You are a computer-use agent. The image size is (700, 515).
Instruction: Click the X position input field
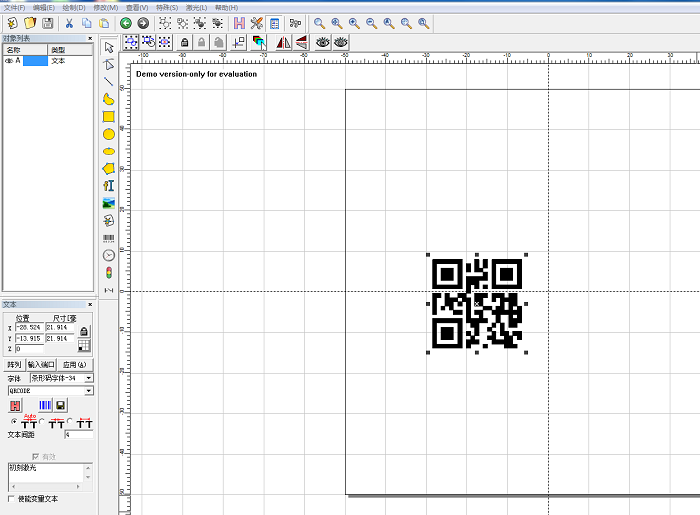29,327
